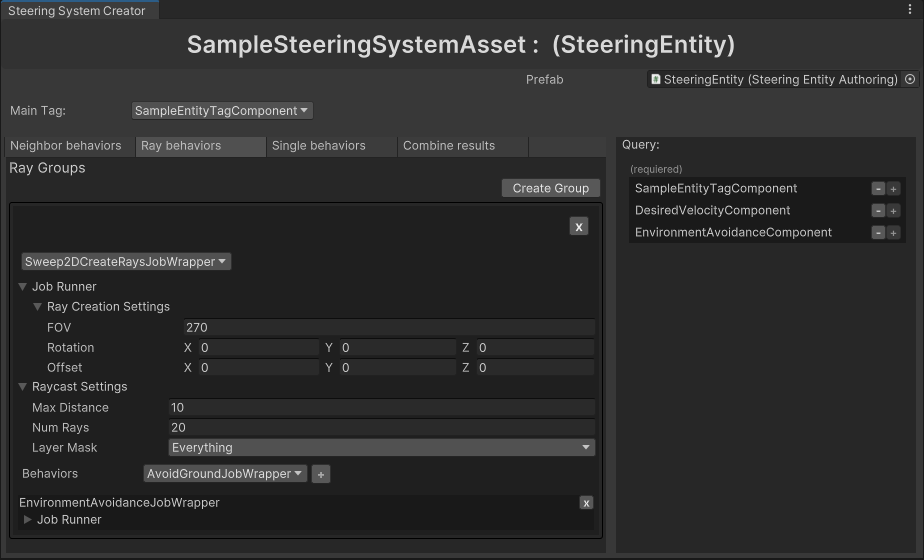Image resolution: width=924 pixels, height=560 pixels.
Task: Click the Prefab SteeringEntity object field
Action: pyautogui.click(x=773, y=79)
